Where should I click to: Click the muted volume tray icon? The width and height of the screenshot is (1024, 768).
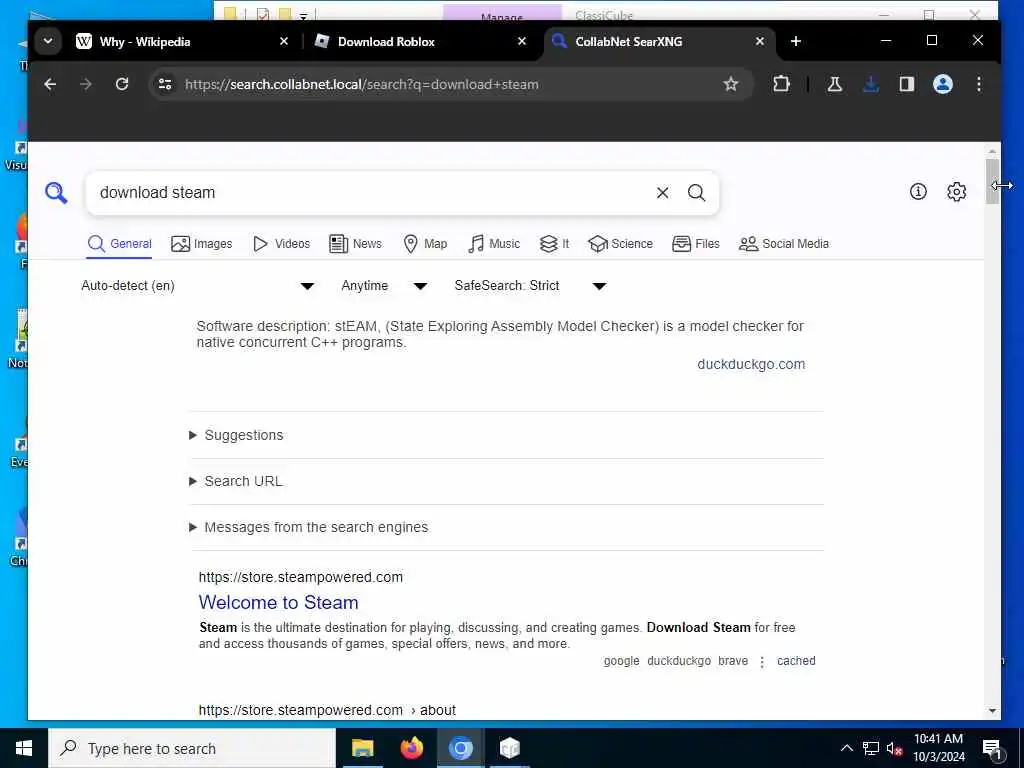coord(895,748)
